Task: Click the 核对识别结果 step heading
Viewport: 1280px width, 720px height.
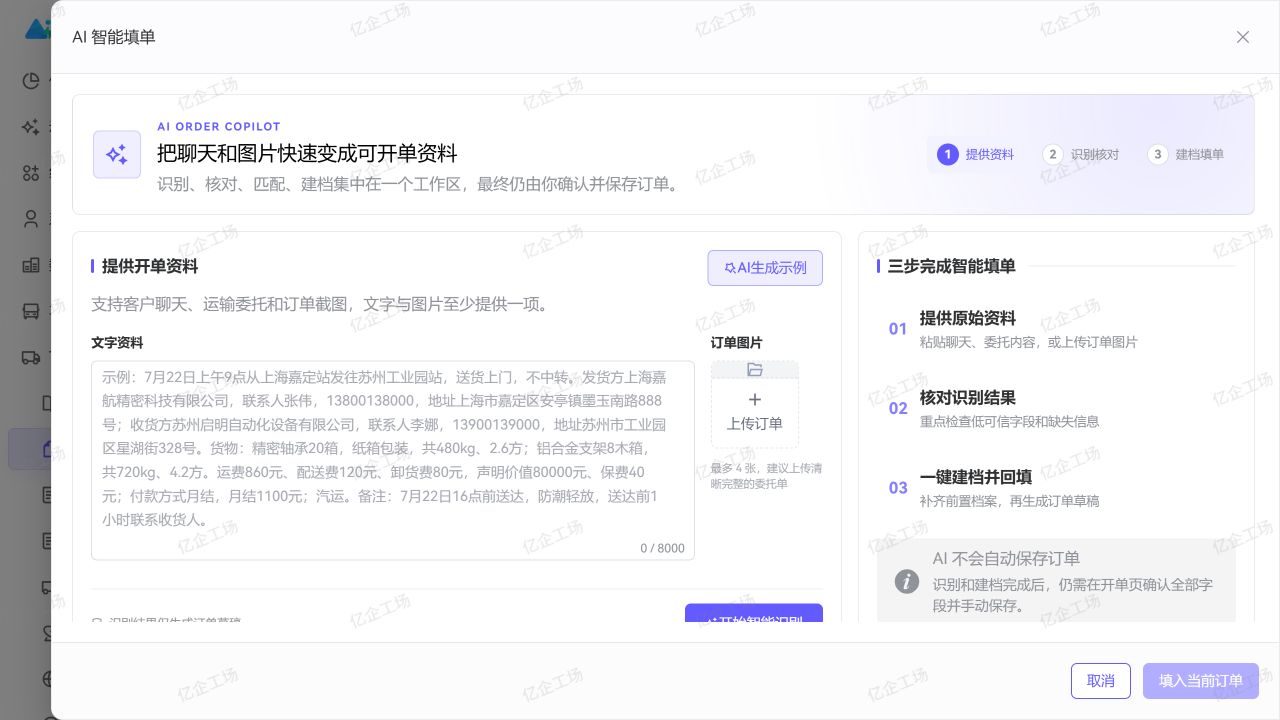Action: [x=968, y=398]
